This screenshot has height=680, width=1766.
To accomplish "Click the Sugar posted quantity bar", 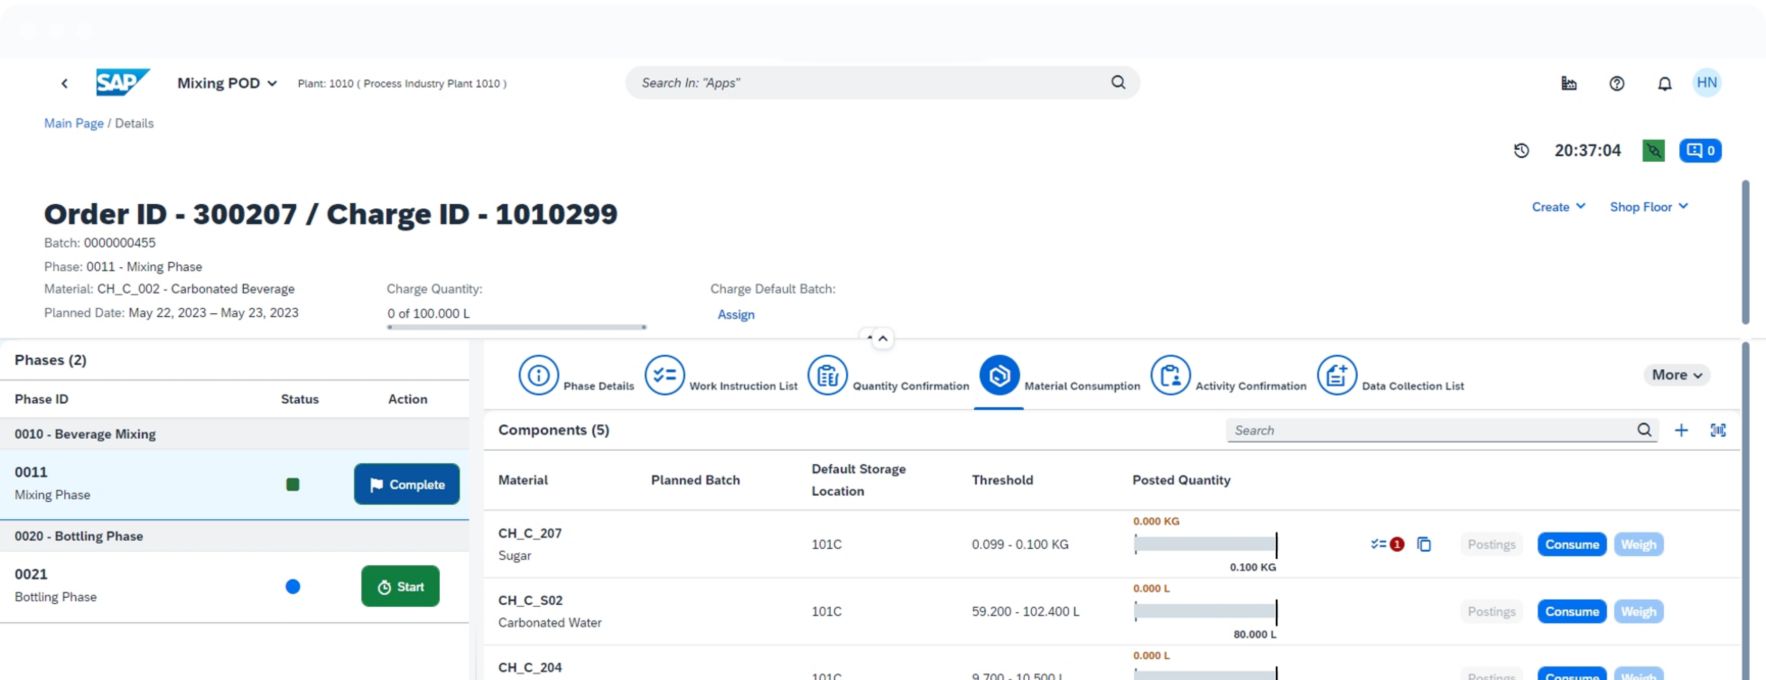I will tap(1205, 545).
